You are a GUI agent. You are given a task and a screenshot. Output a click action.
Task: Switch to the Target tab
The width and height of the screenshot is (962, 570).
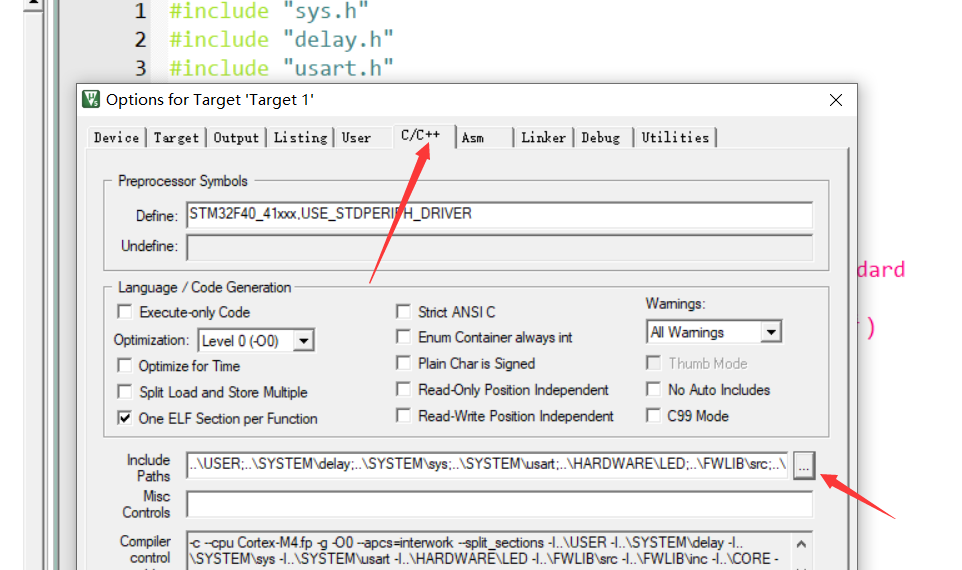pyautogui.click(x=176, y=137)
